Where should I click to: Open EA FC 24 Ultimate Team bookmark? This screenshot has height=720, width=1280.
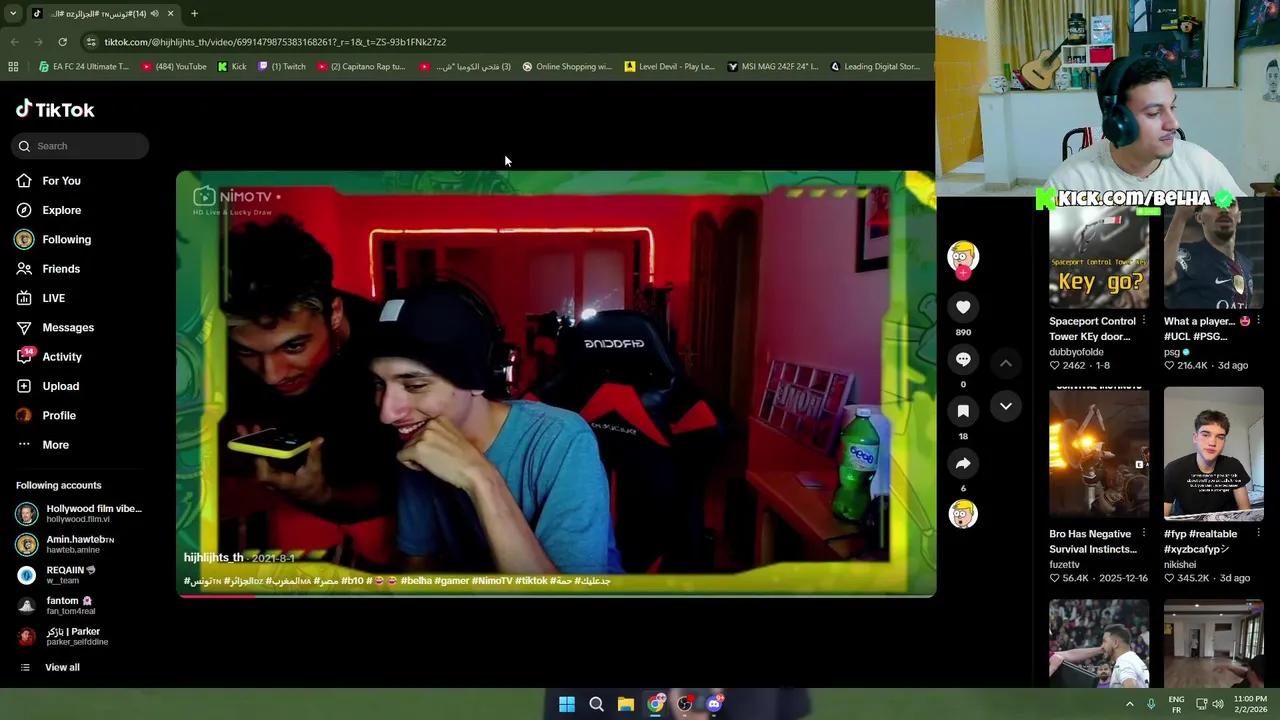84,67
